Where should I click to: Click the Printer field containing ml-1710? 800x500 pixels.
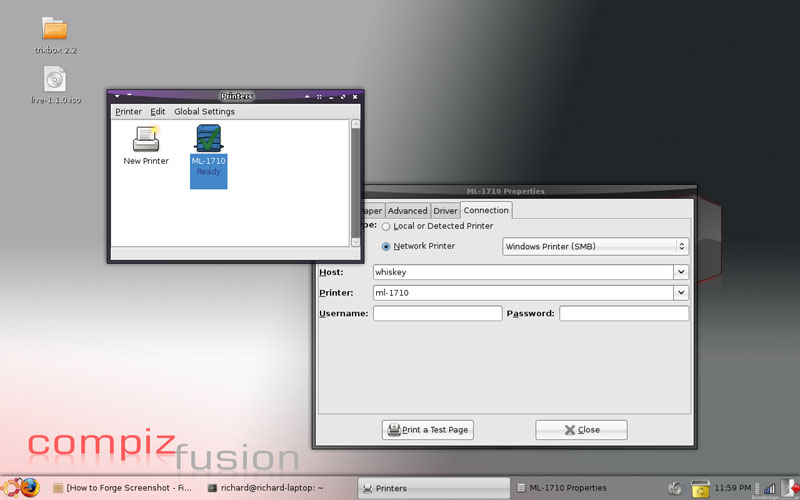point(523,293)
